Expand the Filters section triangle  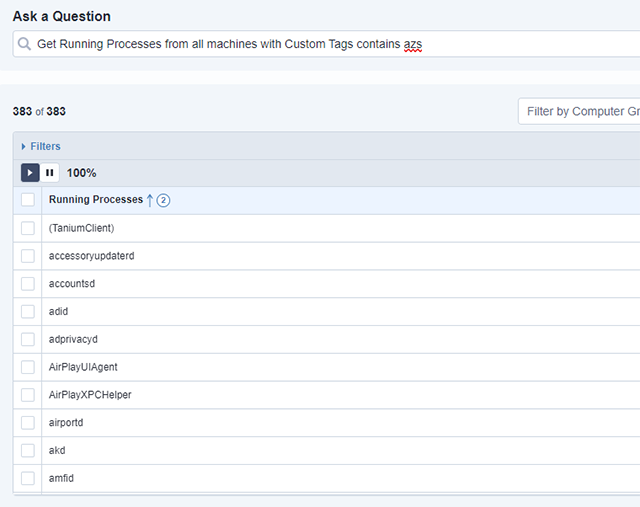coord(24,147)
